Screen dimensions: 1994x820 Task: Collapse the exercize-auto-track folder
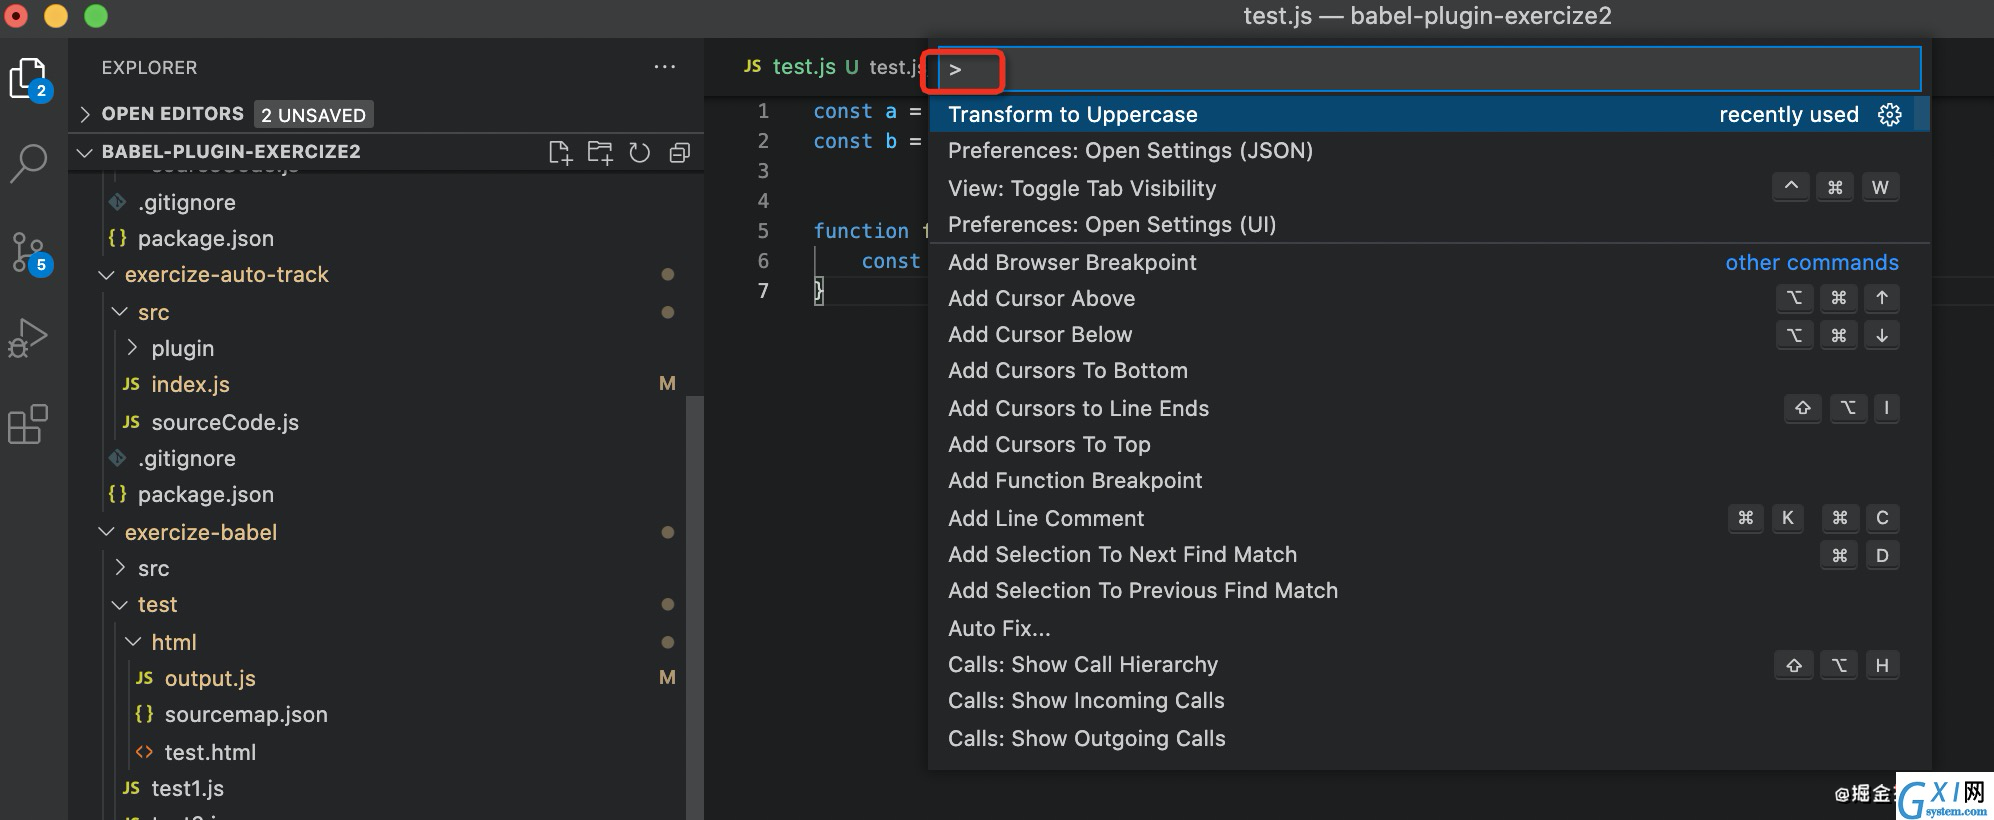[x=106, y=274]
